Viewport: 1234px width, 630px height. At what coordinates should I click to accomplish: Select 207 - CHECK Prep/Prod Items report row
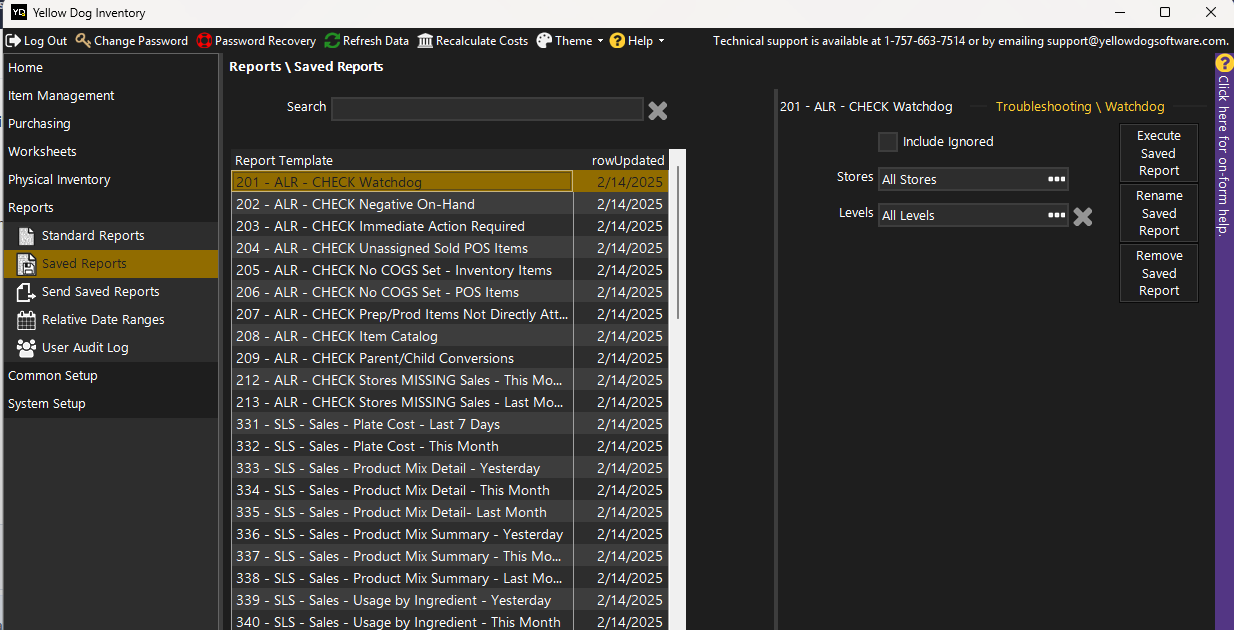click(449, 314)
